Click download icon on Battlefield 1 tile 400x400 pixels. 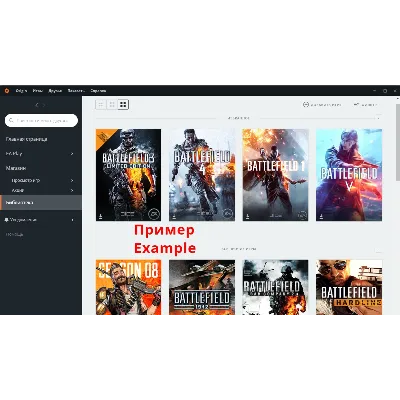coord(247,216)
